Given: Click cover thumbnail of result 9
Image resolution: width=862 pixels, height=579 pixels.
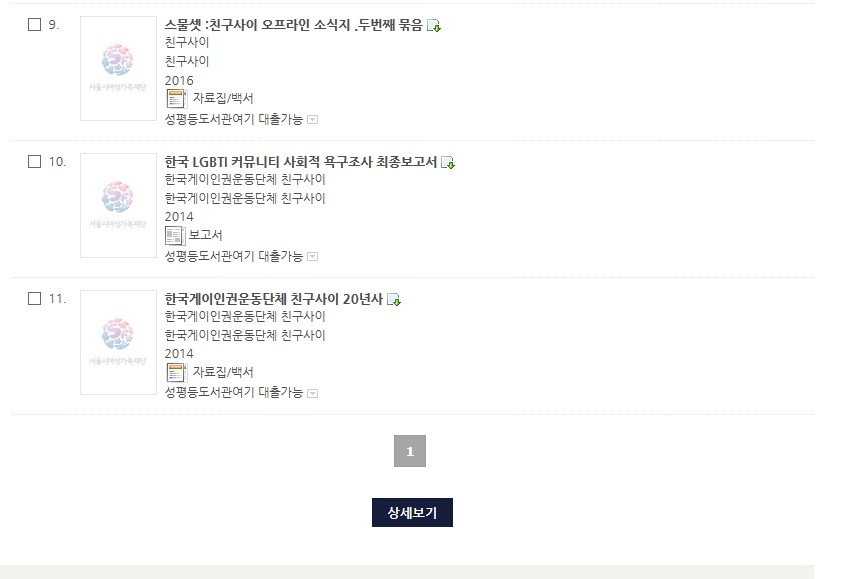Looking at the screenshot, I should pos(118,68).
